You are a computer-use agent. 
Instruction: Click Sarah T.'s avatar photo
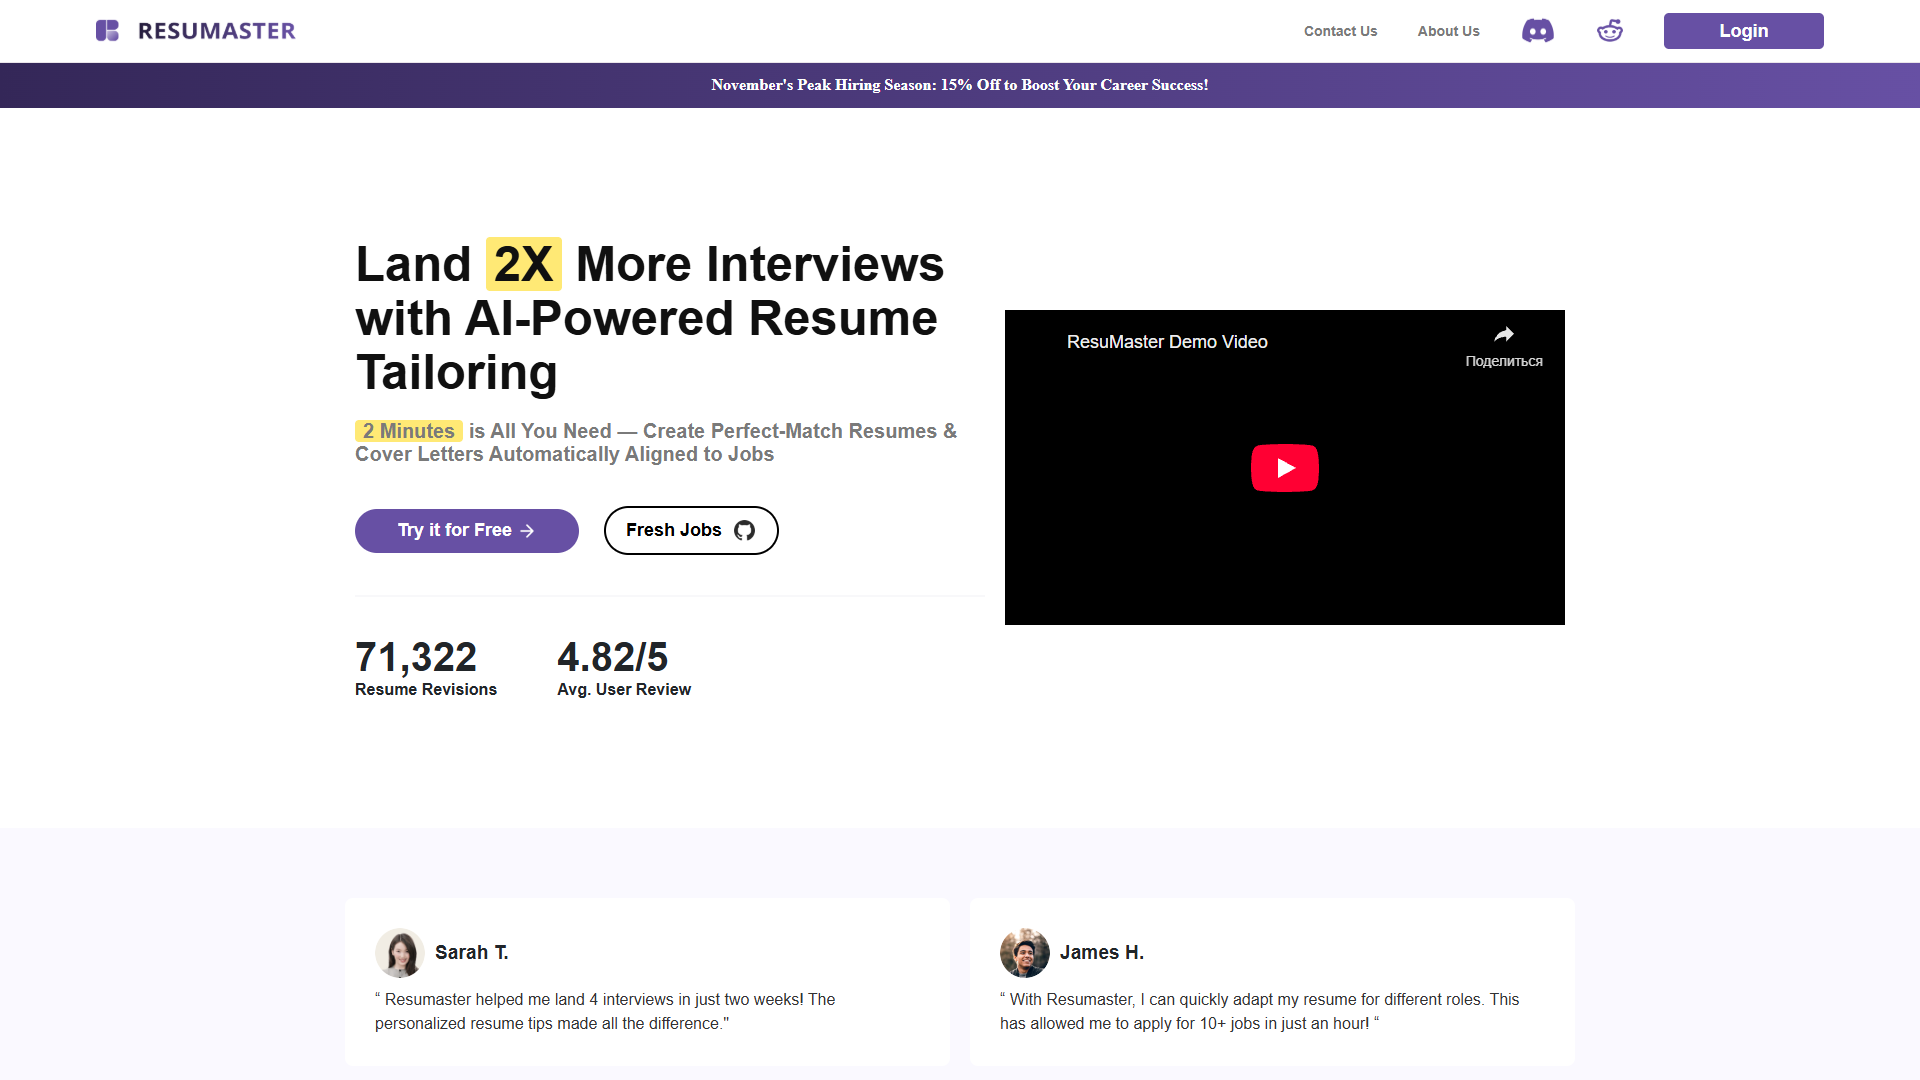[400, 953]
